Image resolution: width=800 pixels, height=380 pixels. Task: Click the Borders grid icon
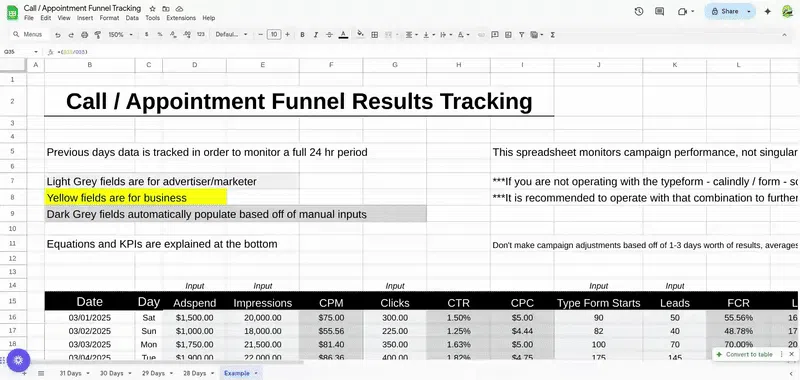click(374, 35)
